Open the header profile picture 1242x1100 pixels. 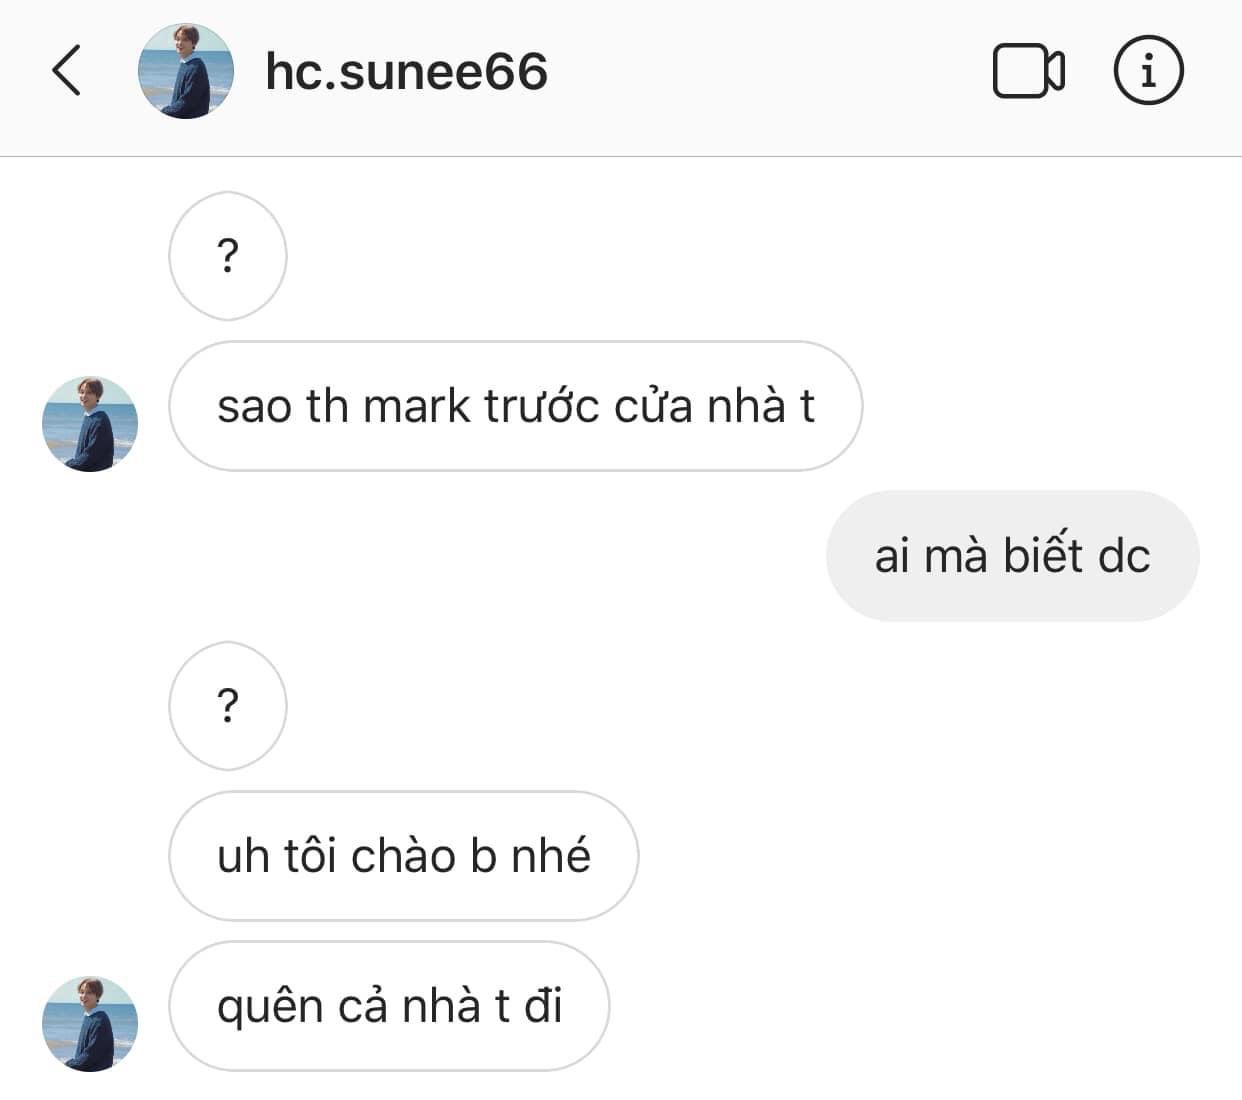[x=185, y=71]
